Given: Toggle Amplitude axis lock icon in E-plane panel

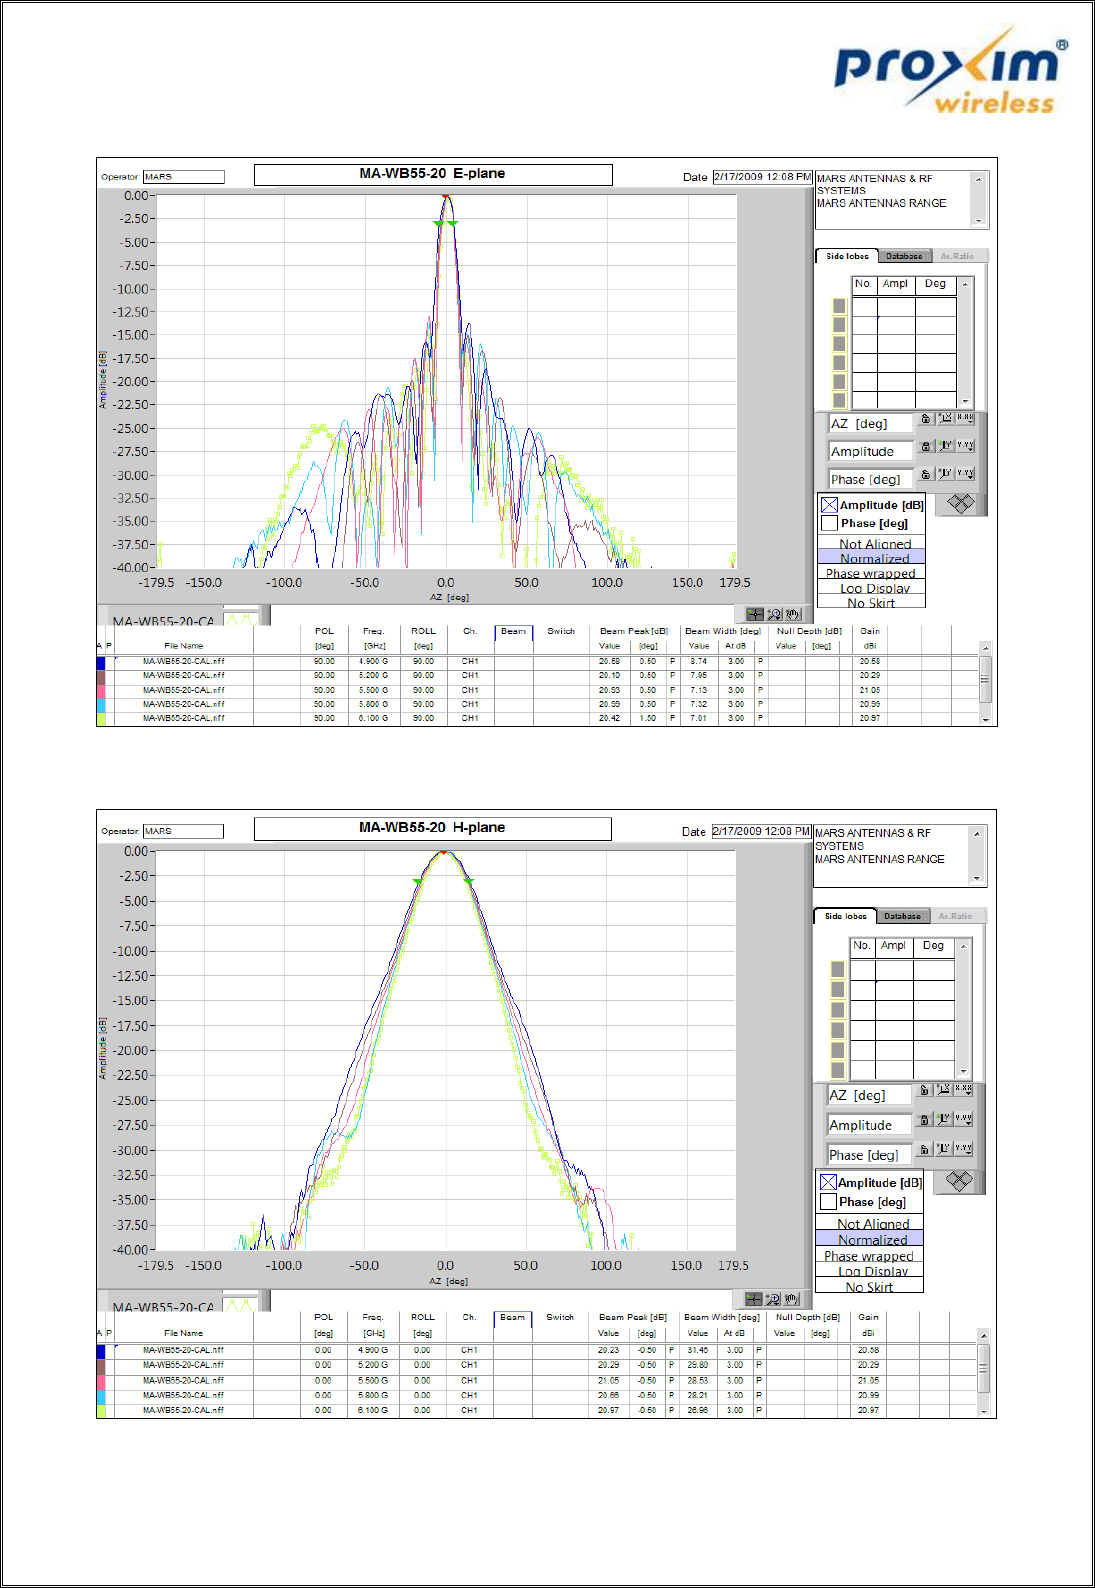Looking at the screenshot, I should pyautogui.click(x=926, y=446).
